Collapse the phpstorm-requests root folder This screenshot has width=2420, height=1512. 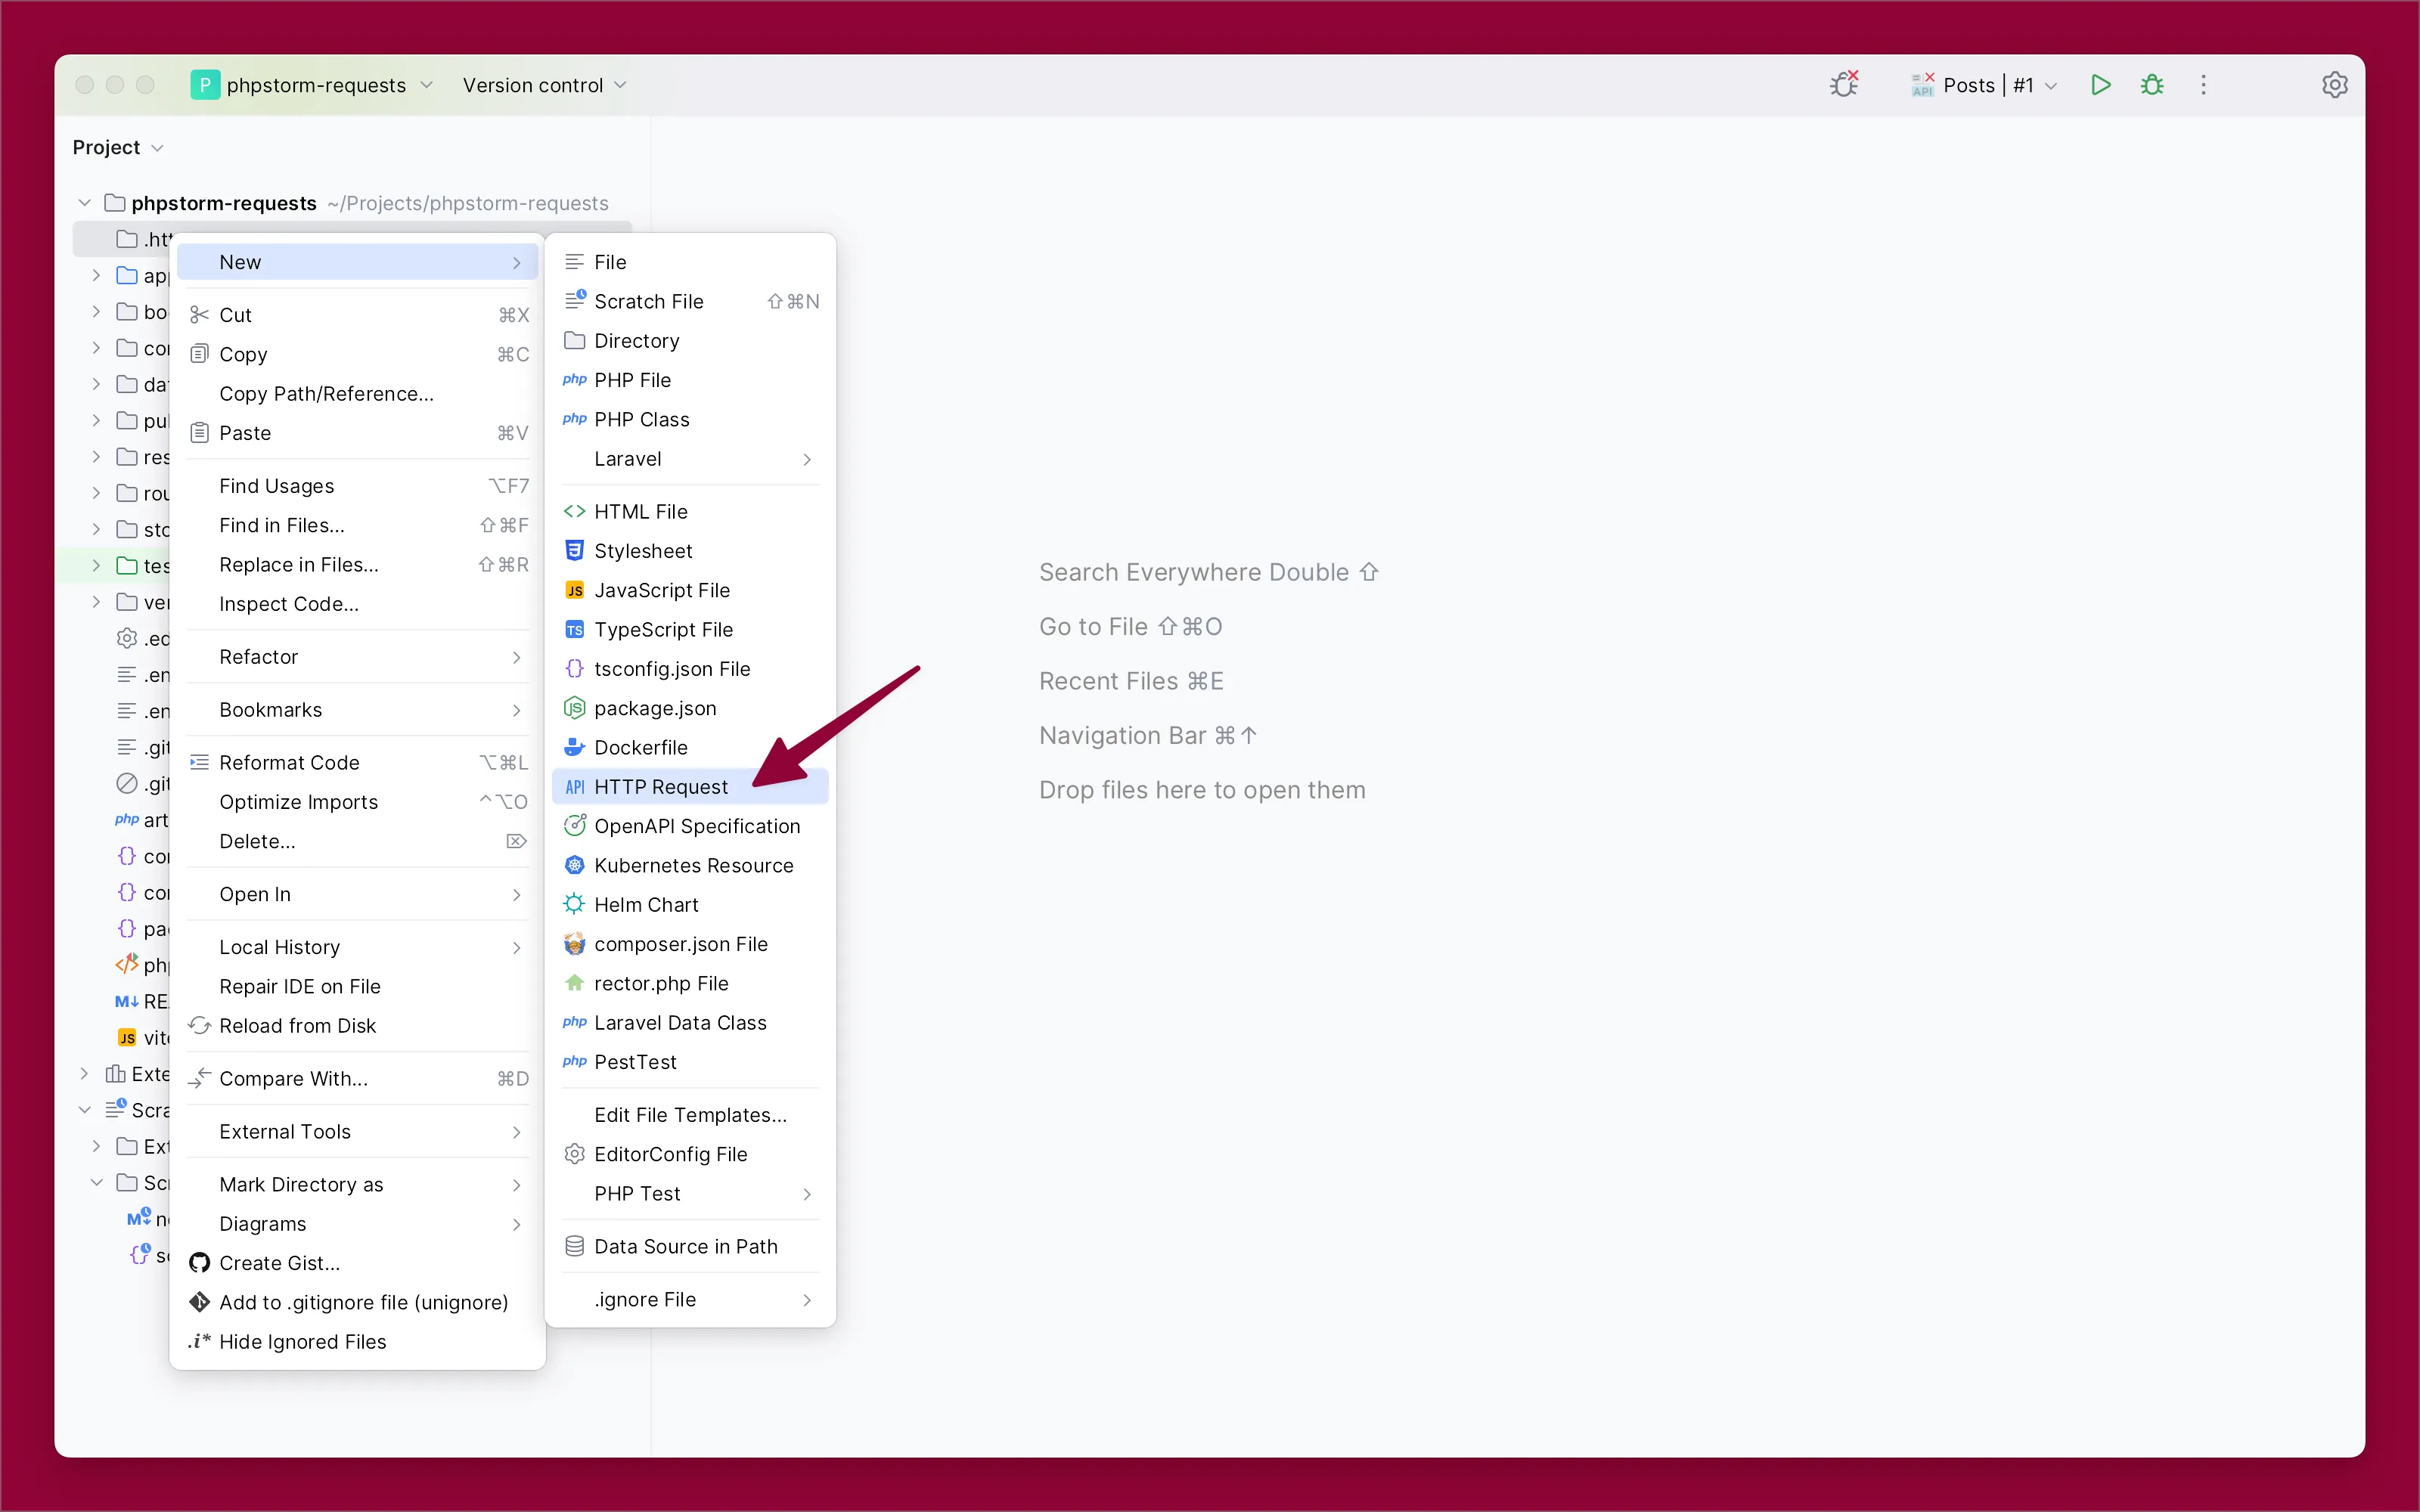coord(85,203)
